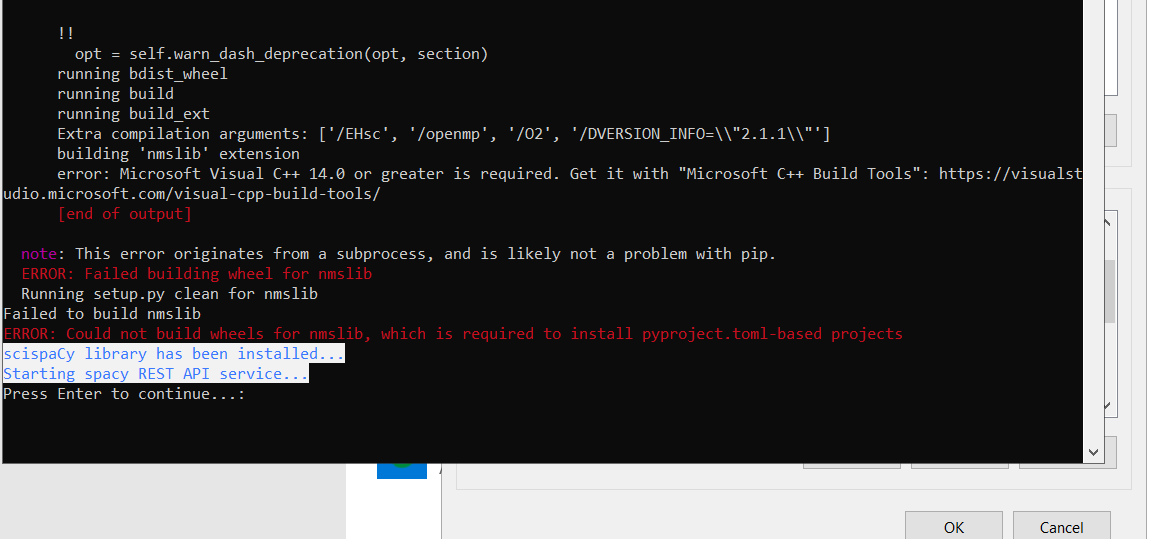This screenshot has width=1149, height=539.
Task: Click the Cancel button in the dialog
Action: [x=1061, y=527]
